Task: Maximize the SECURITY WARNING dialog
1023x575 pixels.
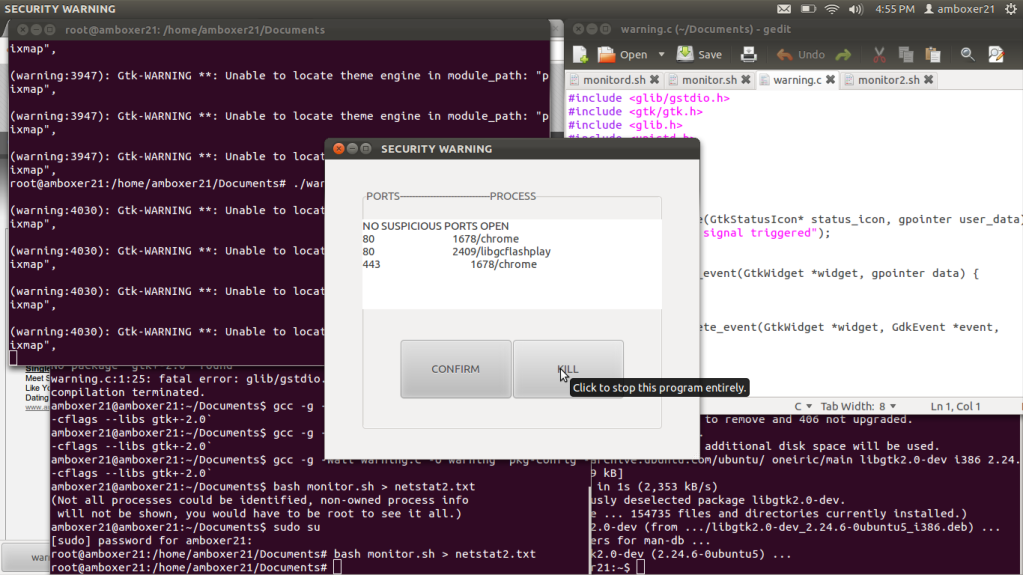Action: pyautogui.click(x=366, y=149)
